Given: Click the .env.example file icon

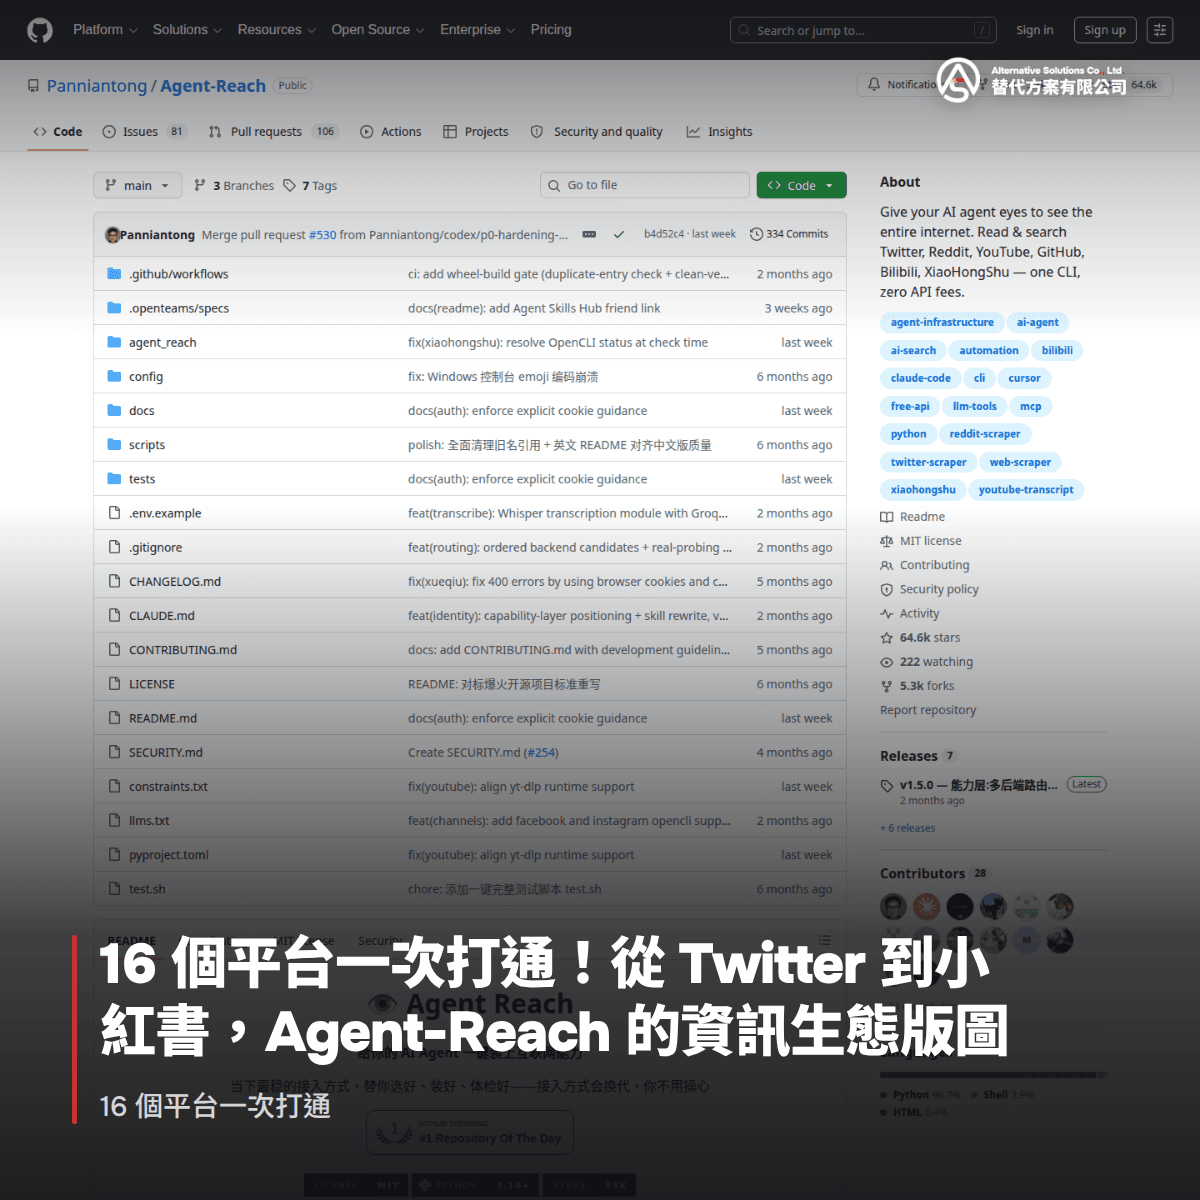Looking at the screenshot, I should point(114,513).
